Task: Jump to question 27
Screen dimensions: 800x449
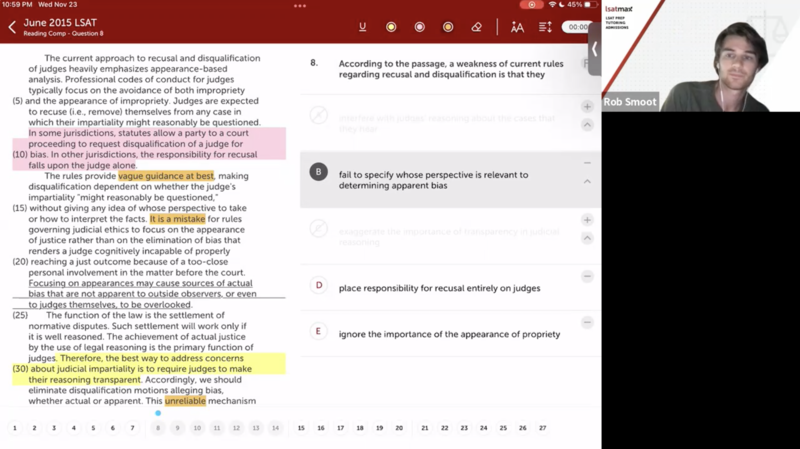Action: 542,428
